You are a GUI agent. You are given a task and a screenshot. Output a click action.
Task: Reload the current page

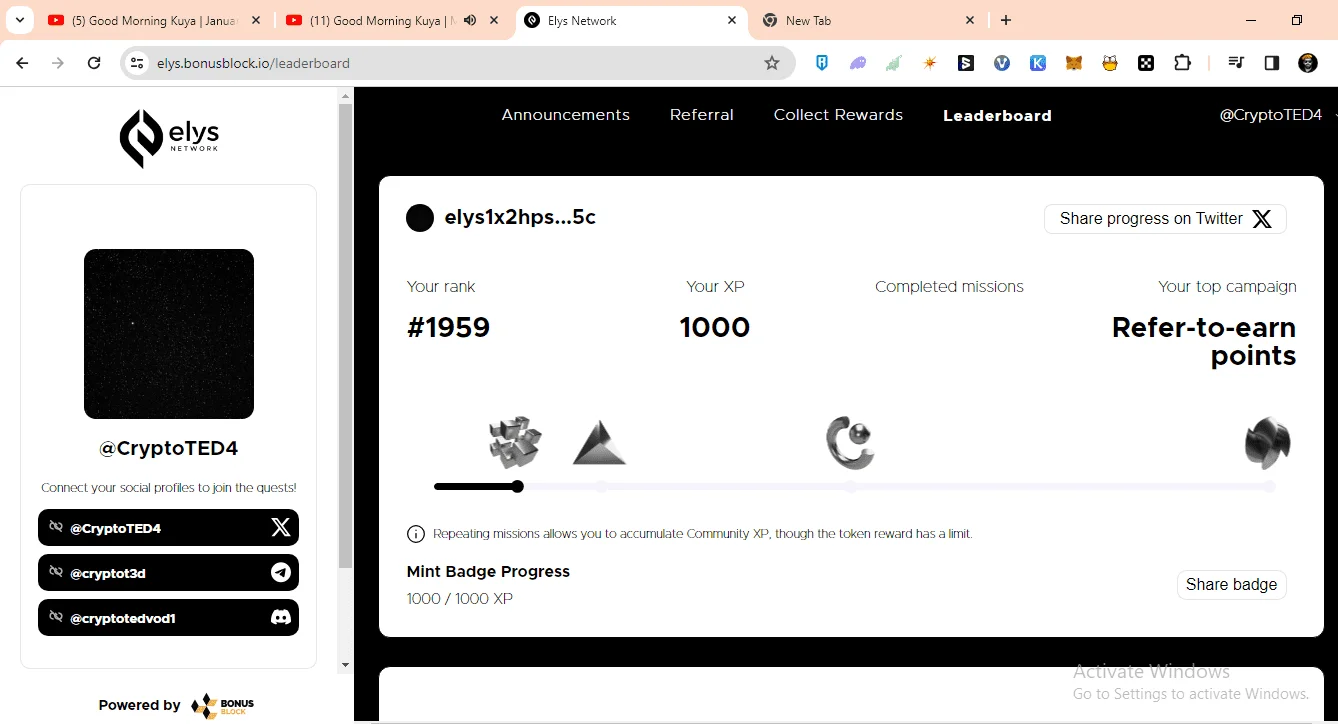94,63
